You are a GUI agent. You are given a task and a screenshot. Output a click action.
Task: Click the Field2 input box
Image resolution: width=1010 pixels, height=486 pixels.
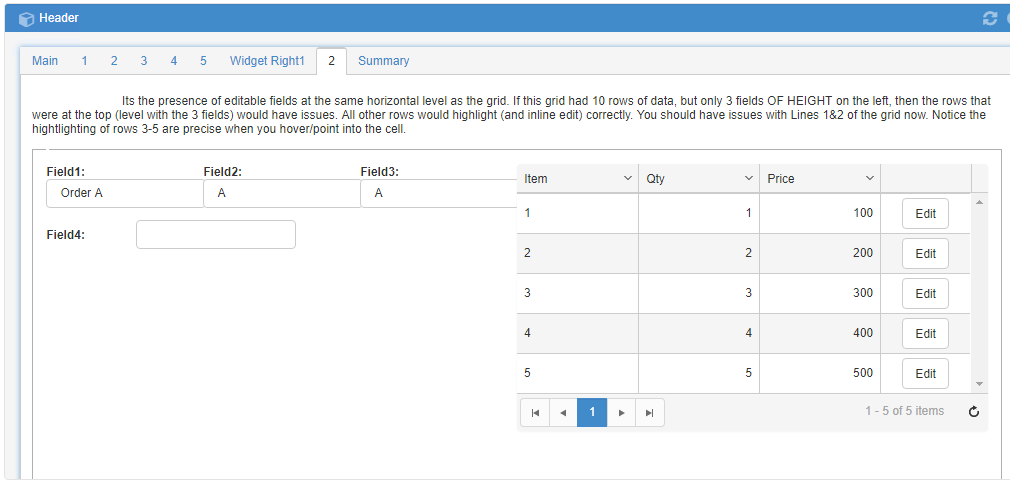tap(283, 193)
